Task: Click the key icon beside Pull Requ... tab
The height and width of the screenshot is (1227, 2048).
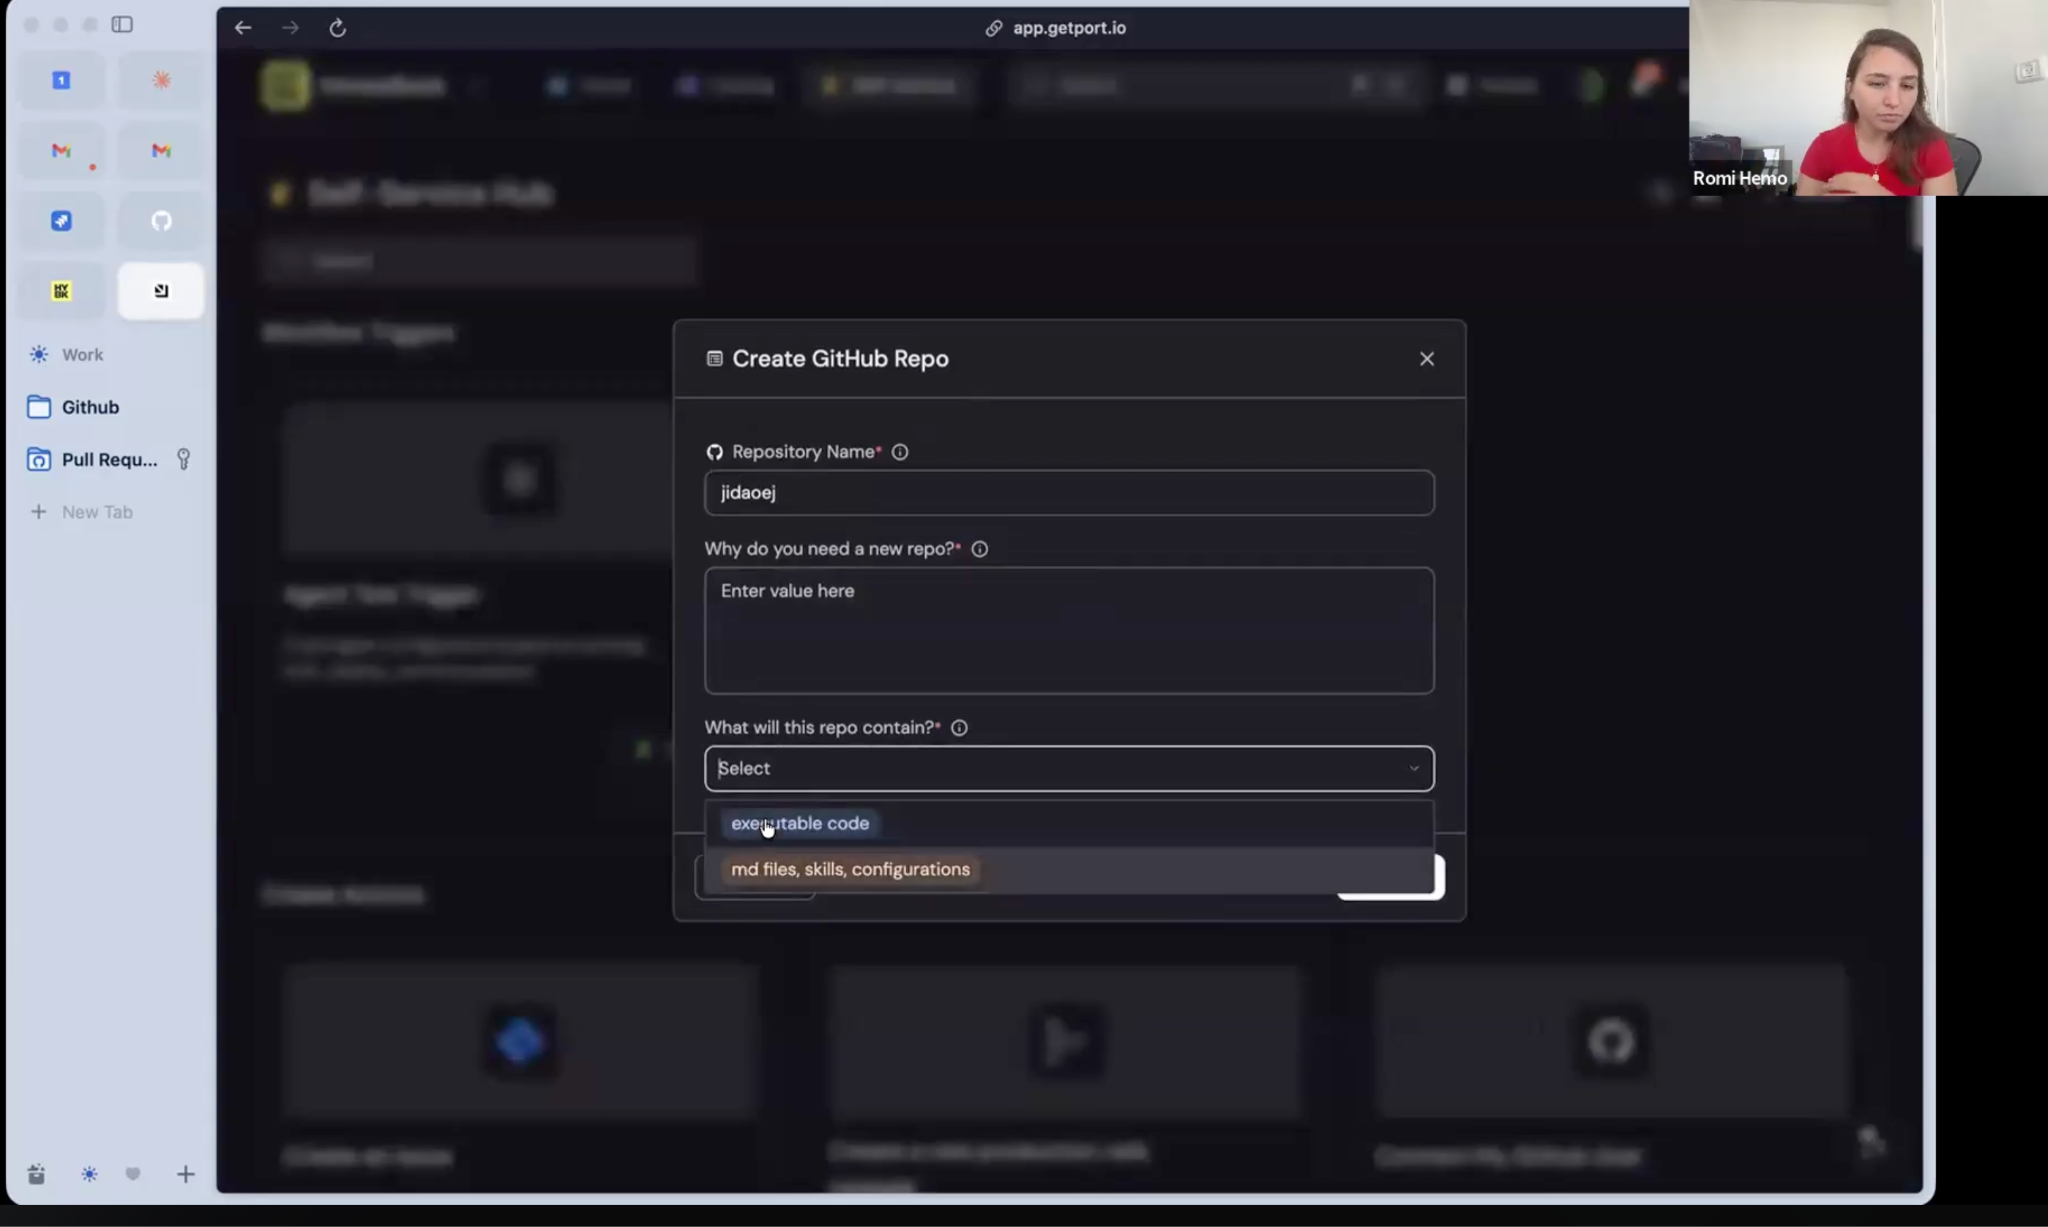Action: 184,459
